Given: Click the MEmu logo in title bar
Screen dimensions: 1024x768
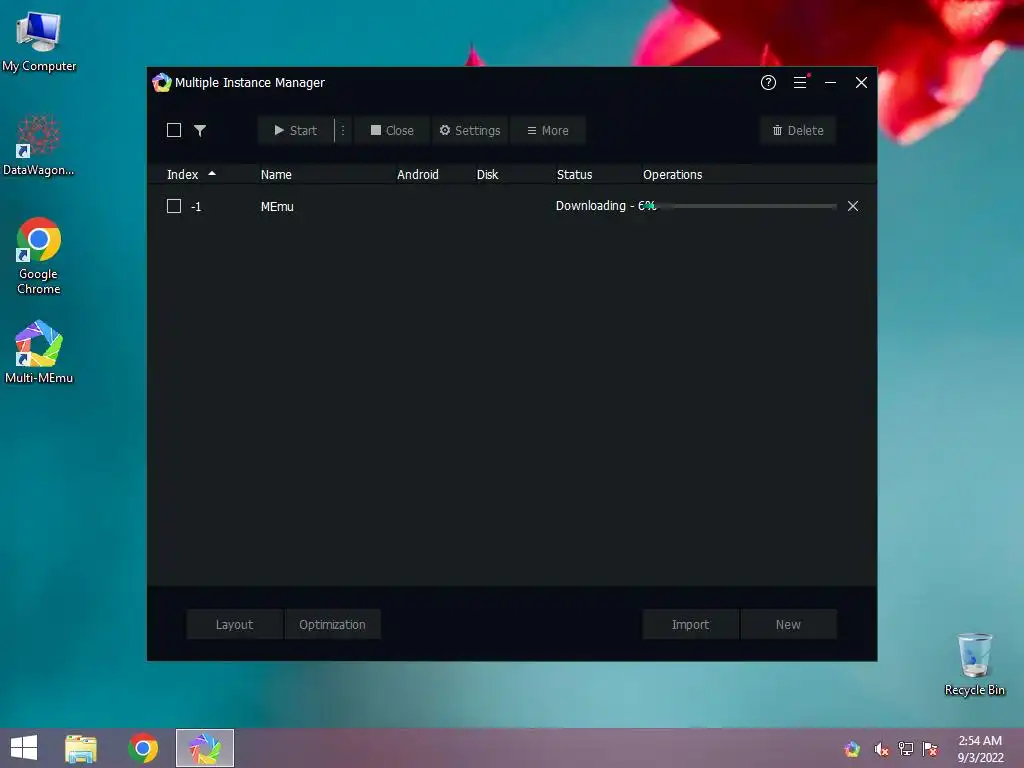Looking at the screenshot, I should [x=161, y=83].
